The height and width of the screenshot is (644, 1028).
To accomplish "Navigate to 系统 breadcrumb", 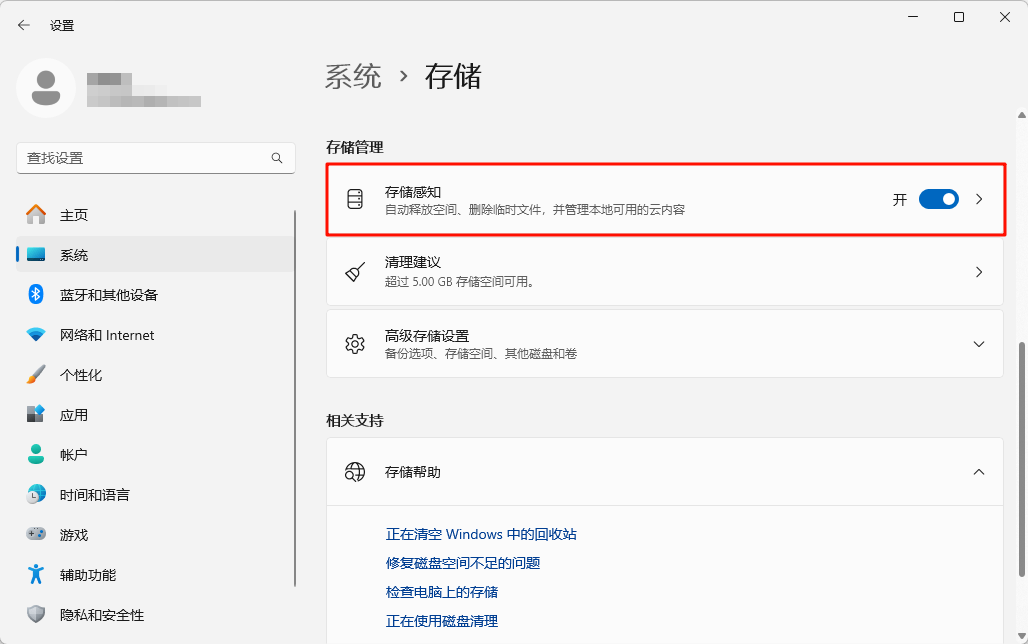I will [353, 77].
